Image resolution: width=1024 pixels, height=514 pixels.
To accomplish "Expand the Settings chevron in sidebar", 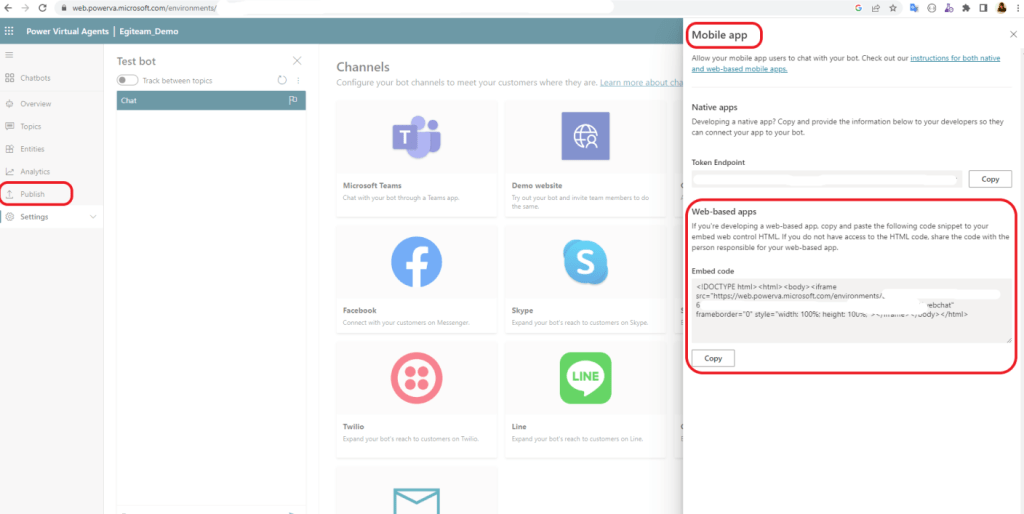I will click(x=93, y=217).
